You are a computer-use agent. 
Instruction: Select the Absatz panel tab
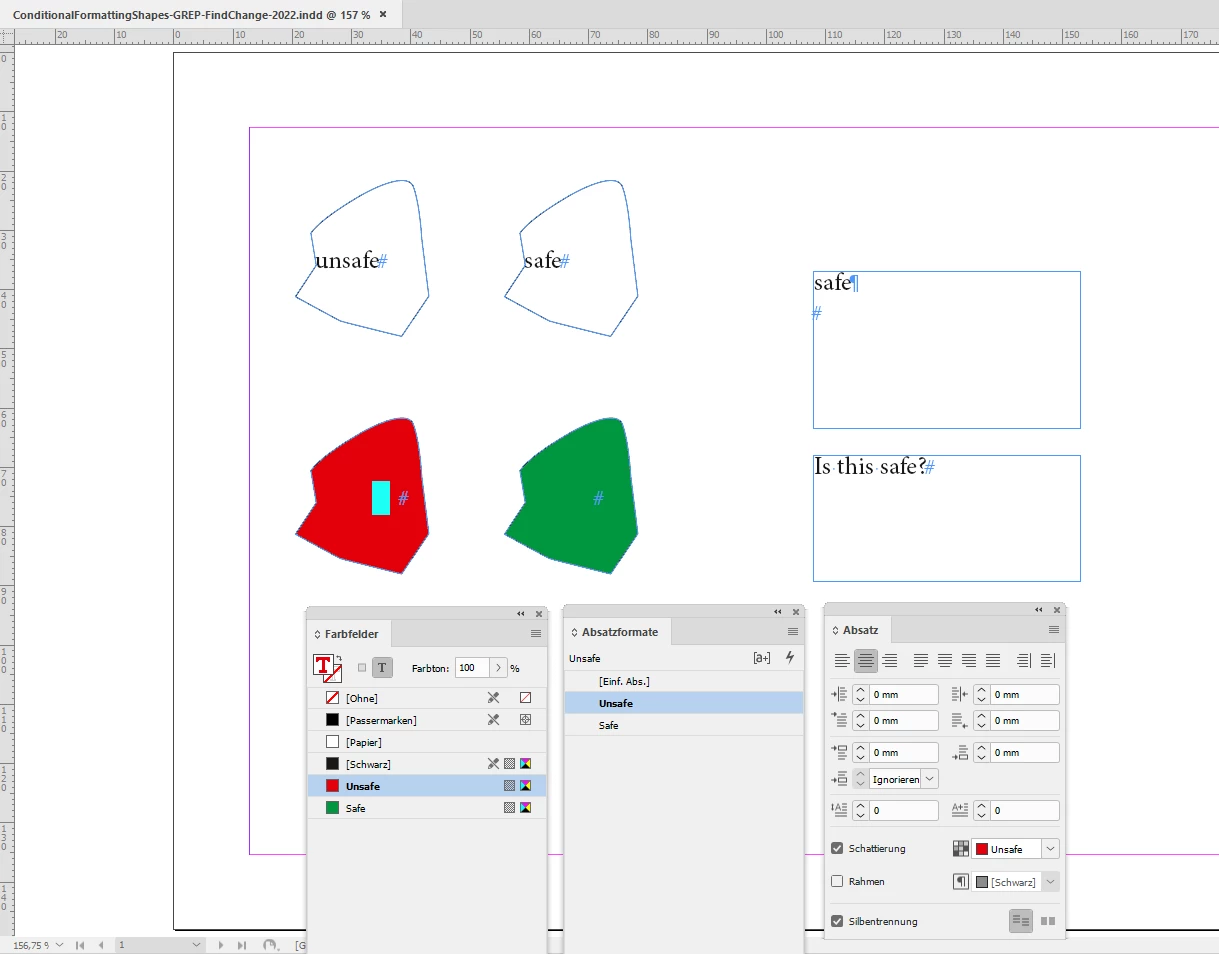pyautogui.click(x=859, y=630)
